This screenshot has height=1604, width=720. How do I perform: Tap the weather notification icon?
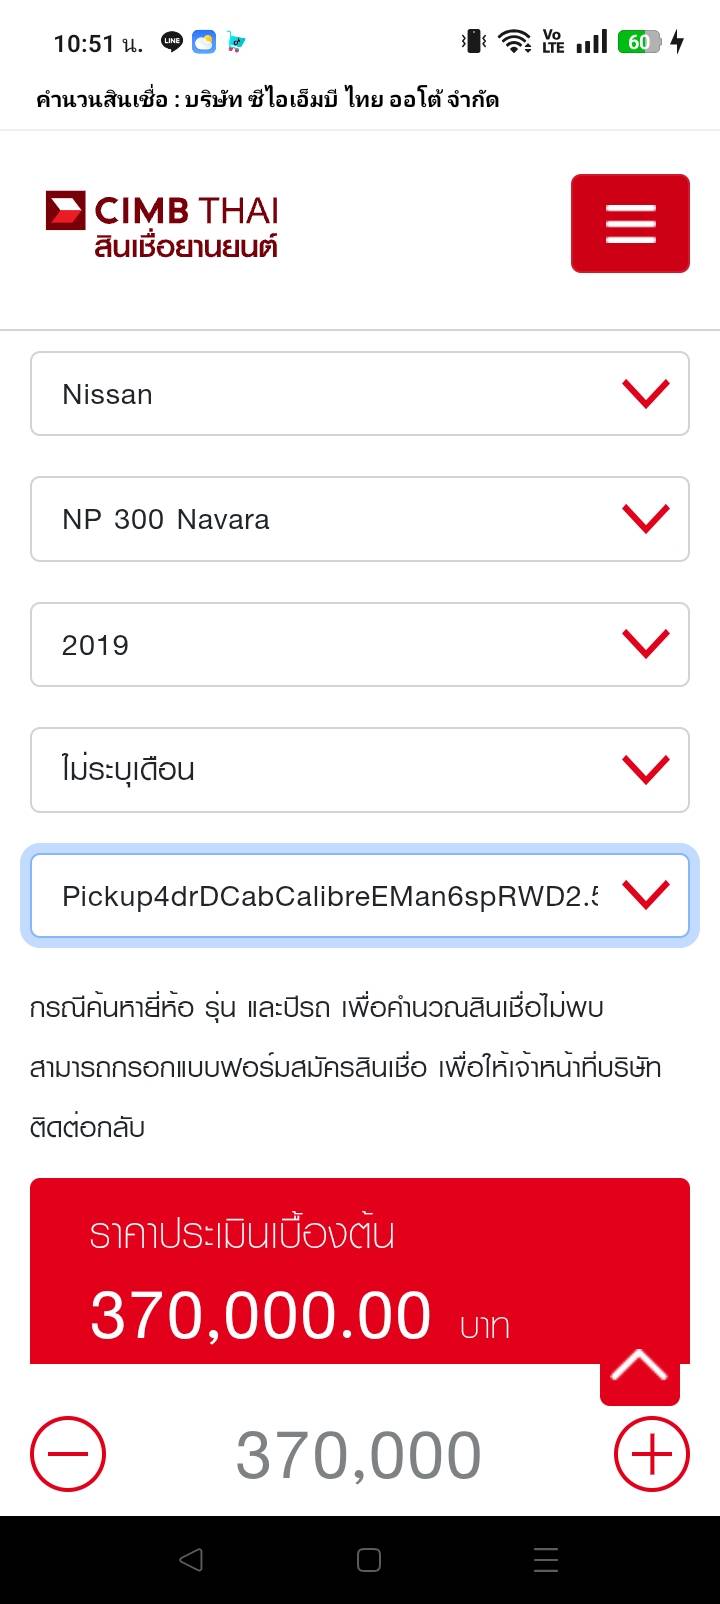(x=203, y=42)
